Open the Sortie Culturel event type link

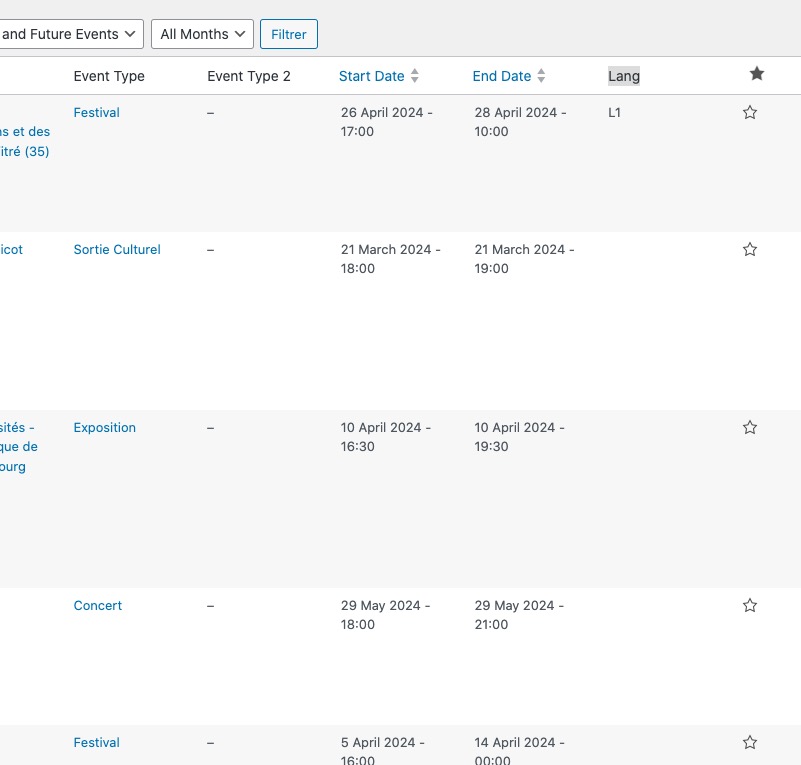117,249
